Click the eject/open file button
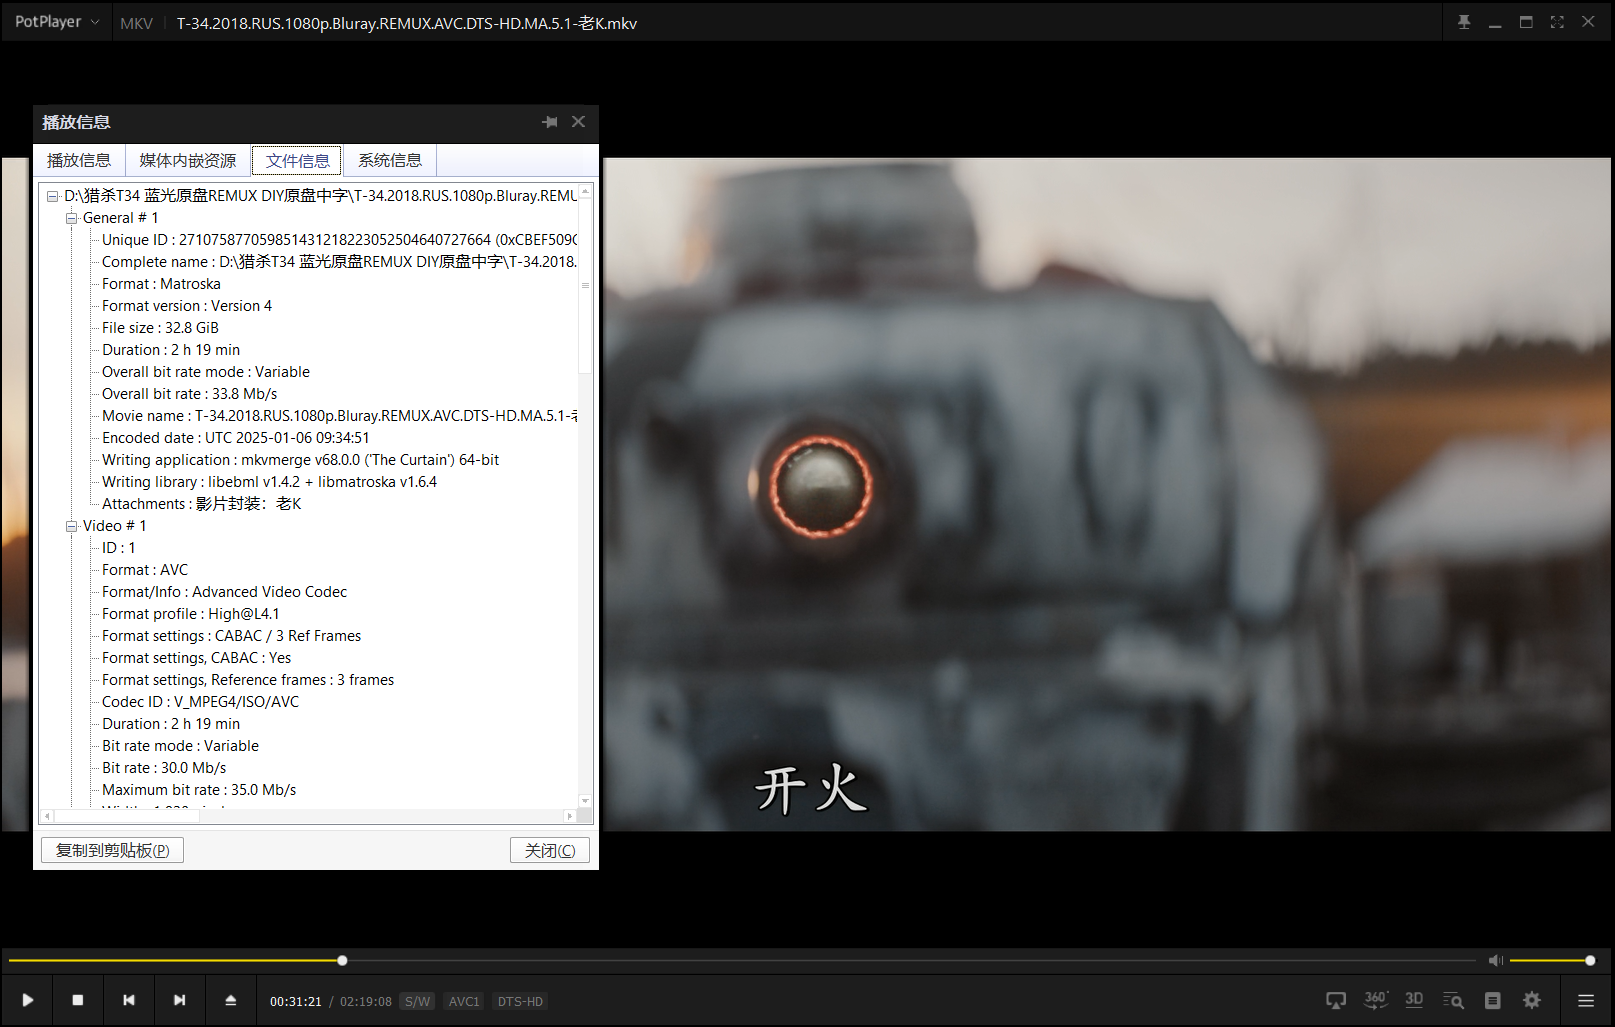This screenshot has height=1027, width=1615. (231, 1000)
